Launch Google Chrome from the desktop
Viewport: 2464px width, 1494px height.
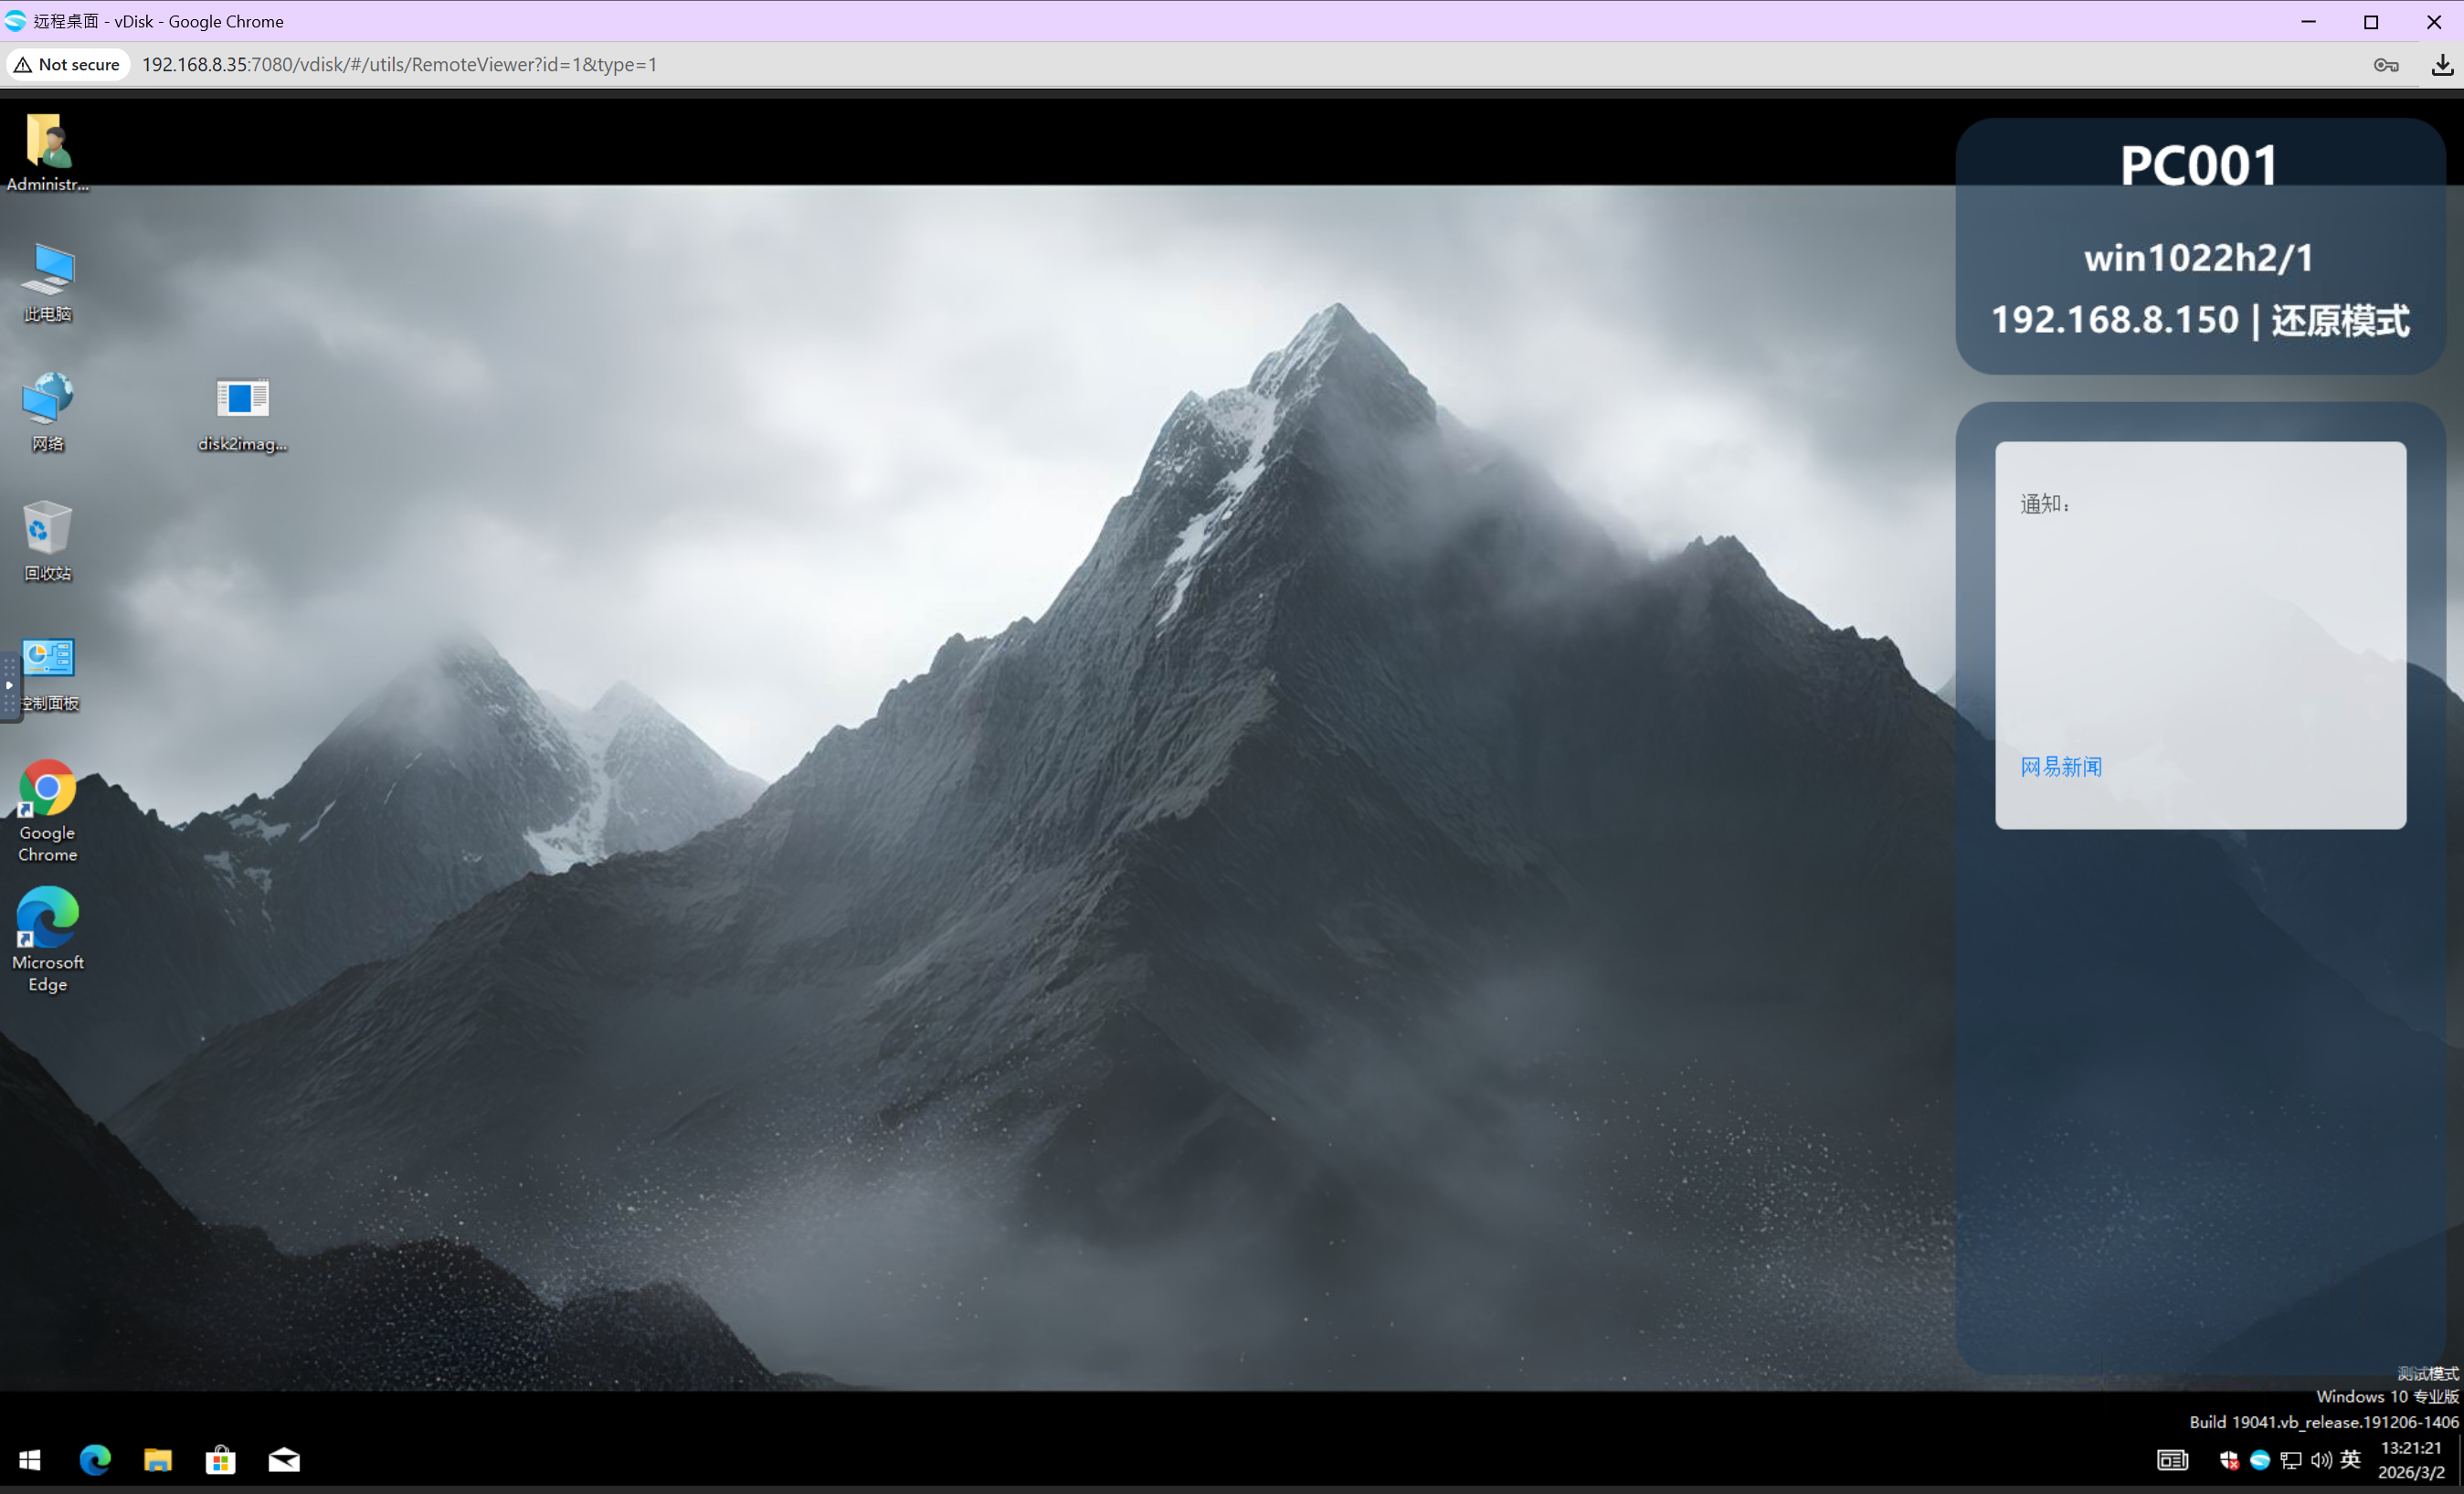point(47,789)
